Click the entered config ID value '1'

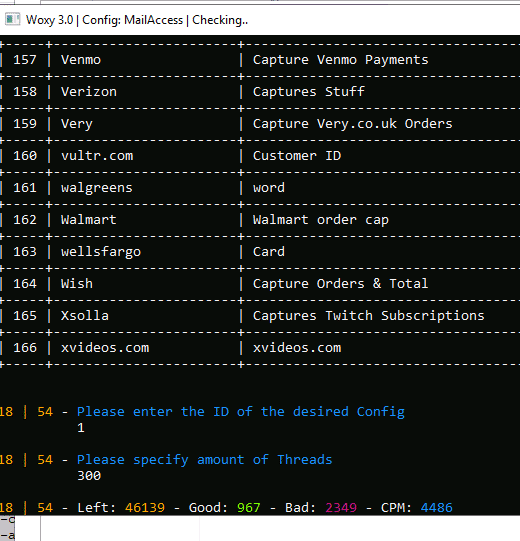(x=81, y=428)
